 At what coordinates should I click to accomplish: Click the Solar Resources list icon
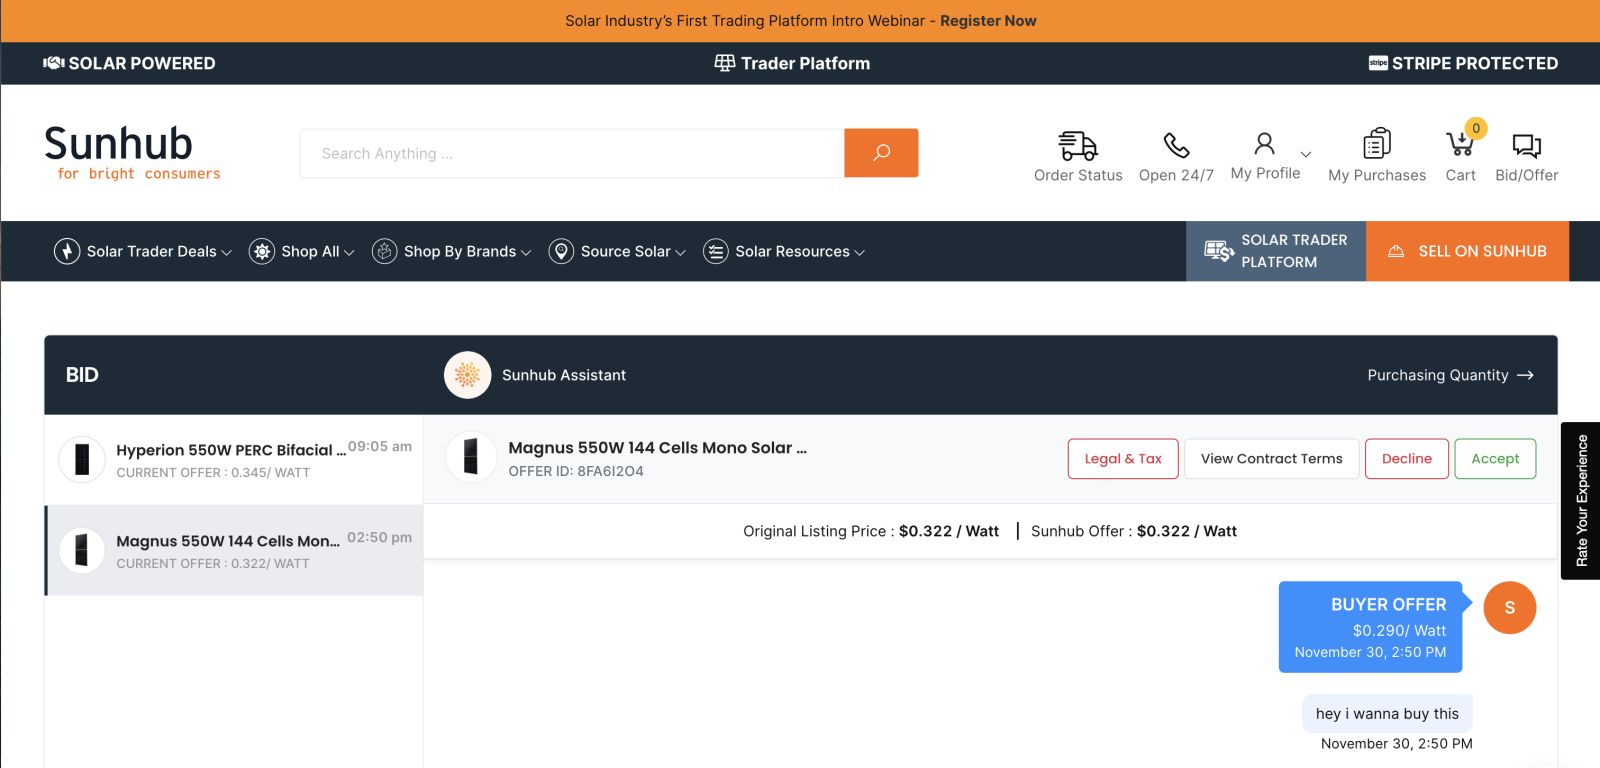click(x=715, y=251)
